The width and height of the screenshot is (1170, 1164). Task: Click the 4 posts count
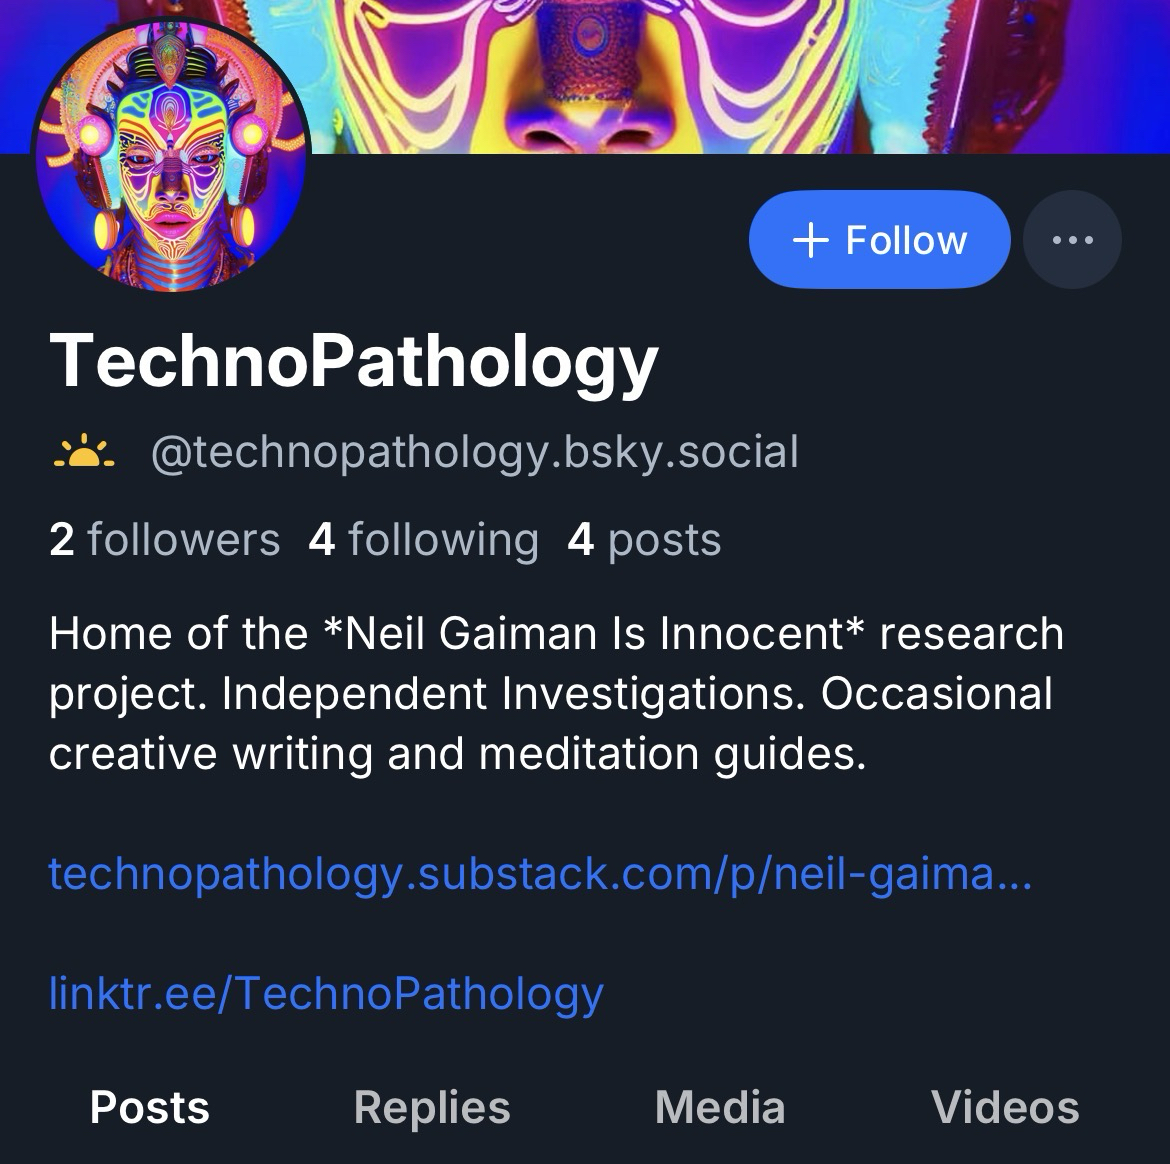click(x=644, y=540)
